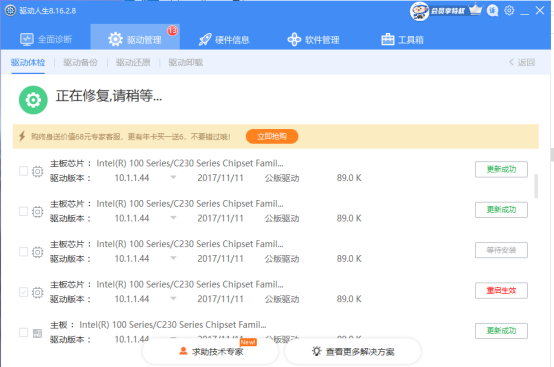Expand version dropdown of fourth driver row

coord(173,298)
